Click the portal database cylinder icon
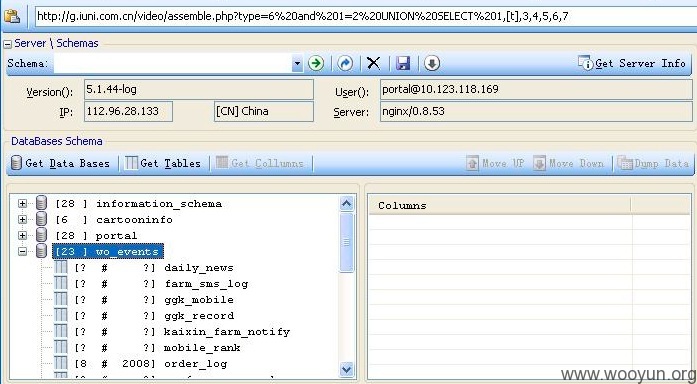The height and width of the screenshot is (384, 697). (41, 235)
